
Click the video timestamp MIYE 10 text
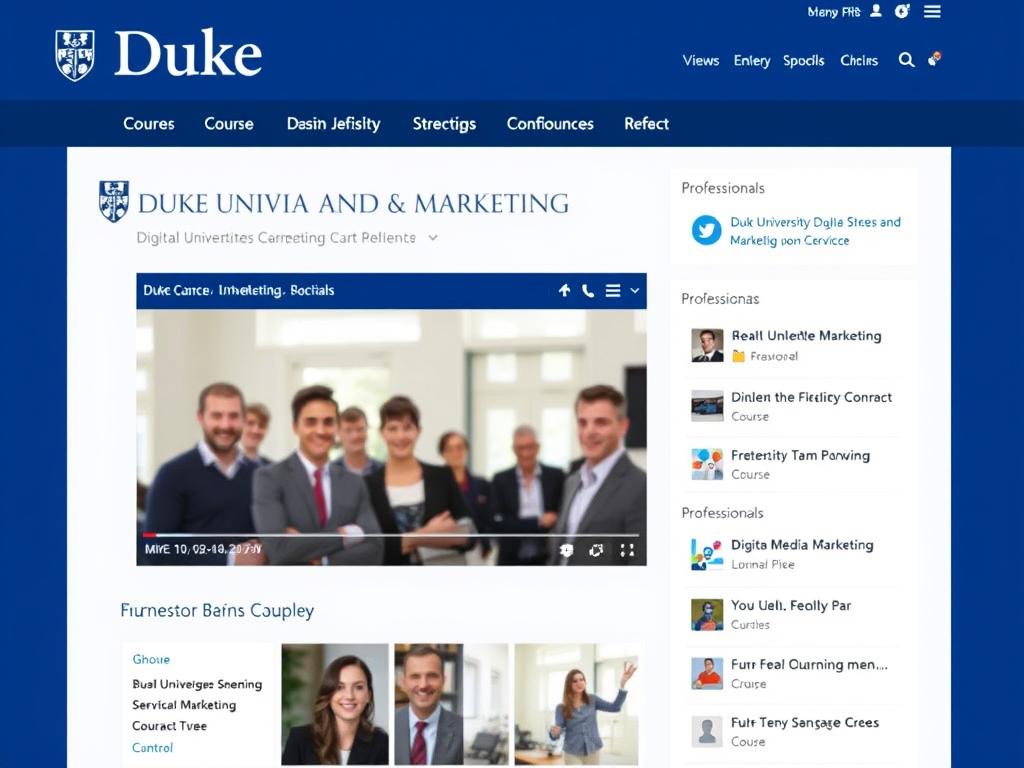(x=202, y=549)
